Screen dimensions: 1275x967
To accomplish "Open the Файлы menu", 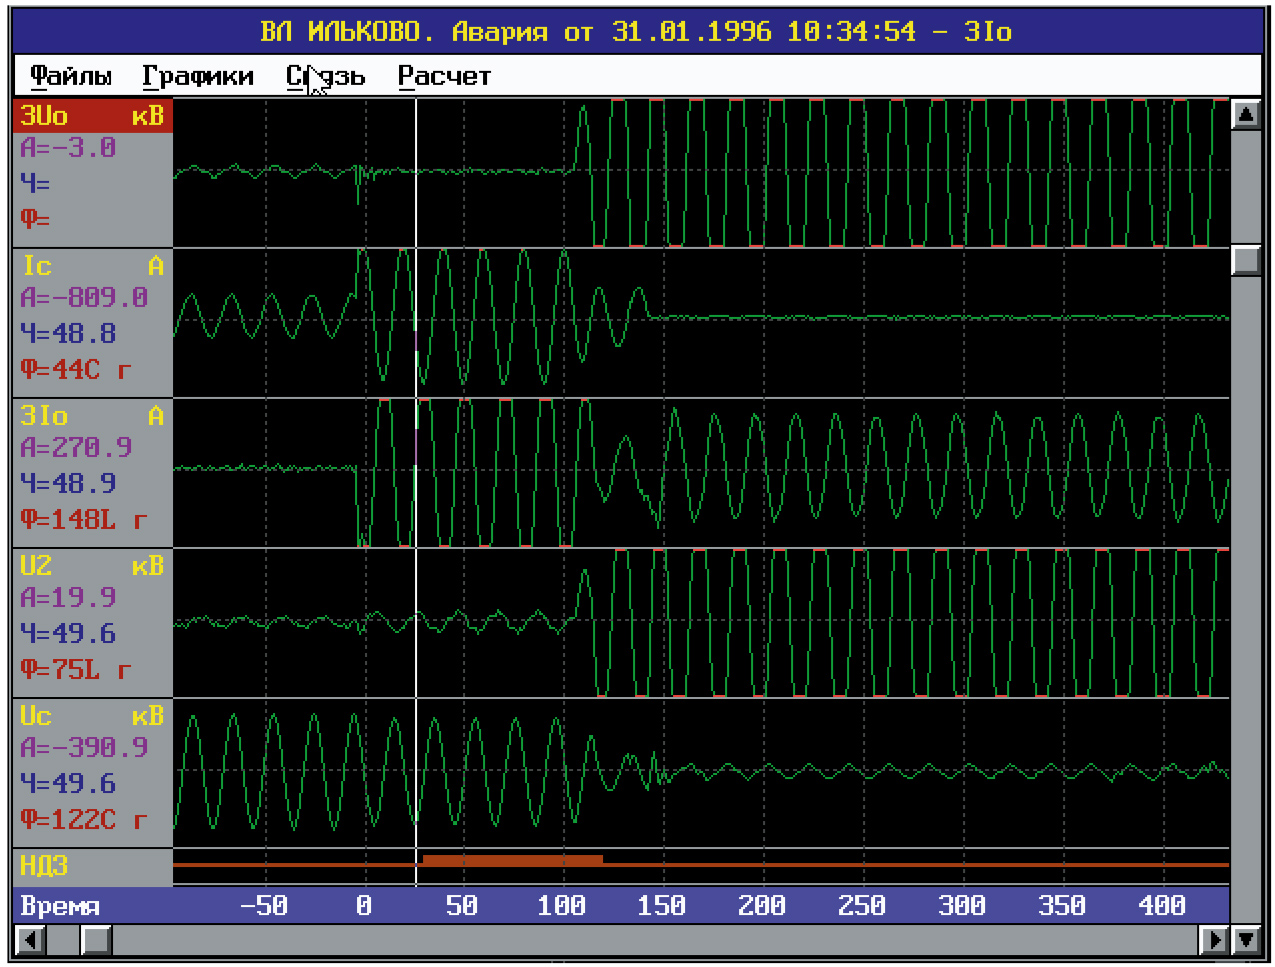I will pos(70,76).
